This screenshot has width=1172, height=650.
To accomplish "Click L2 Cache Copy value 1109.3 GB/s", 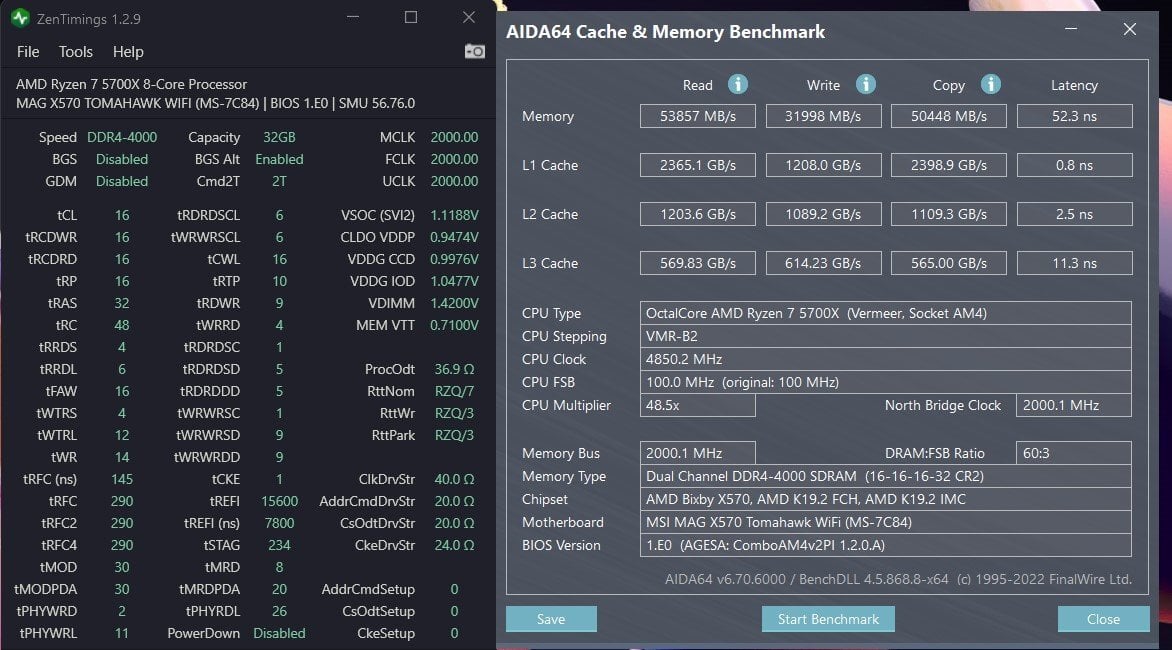I will point(949,214).
